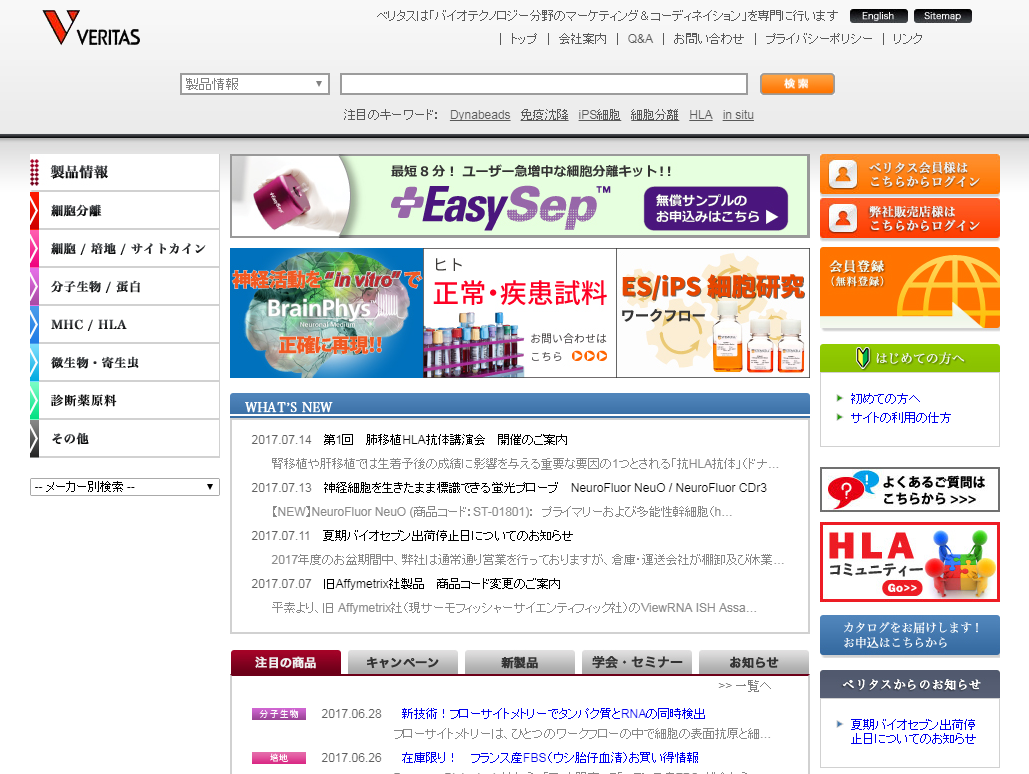
Task: Focus the main search text field
Action: point(544,84)
